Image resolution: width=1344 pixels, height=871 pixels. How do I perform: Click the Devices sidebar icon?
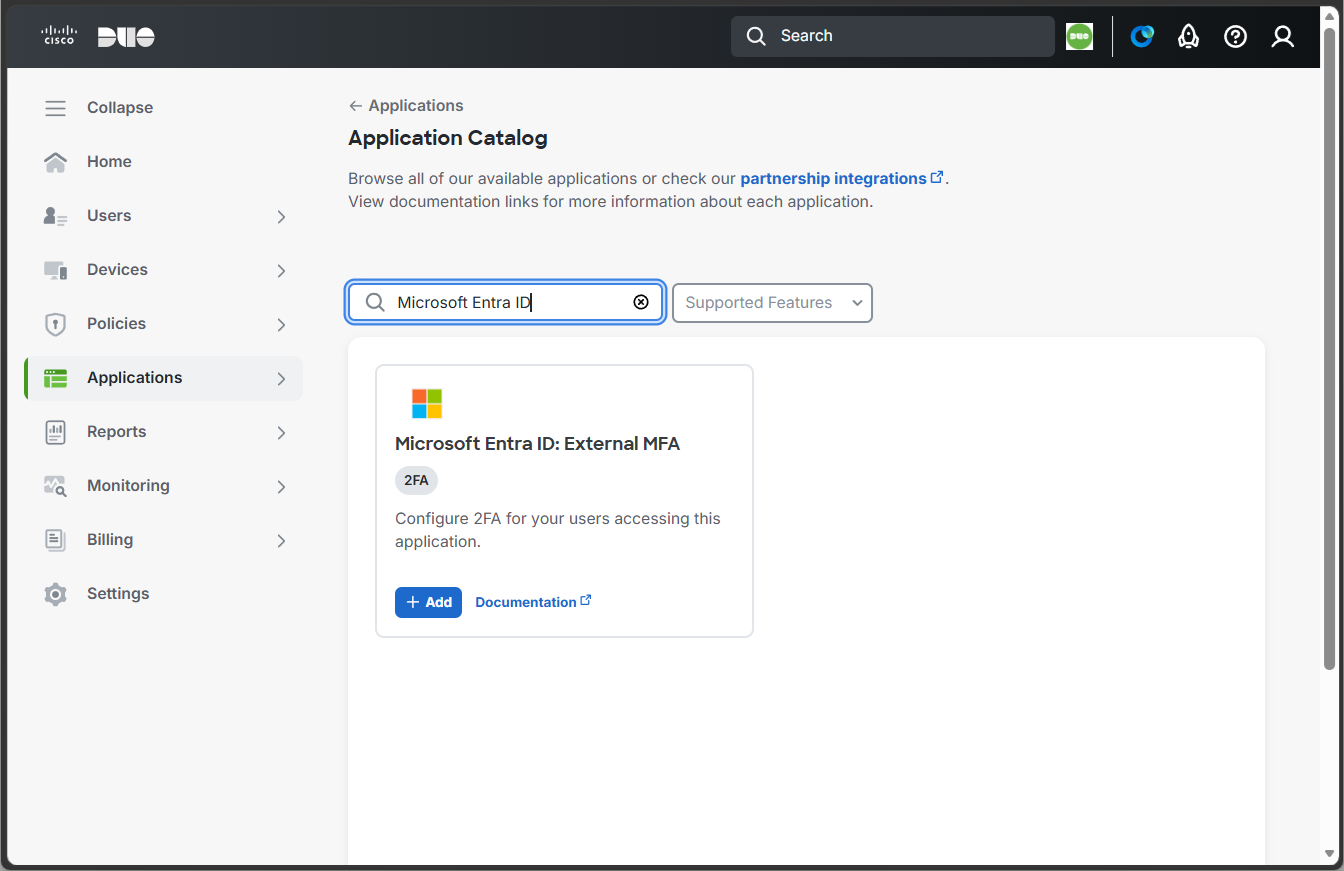(56, 270)
